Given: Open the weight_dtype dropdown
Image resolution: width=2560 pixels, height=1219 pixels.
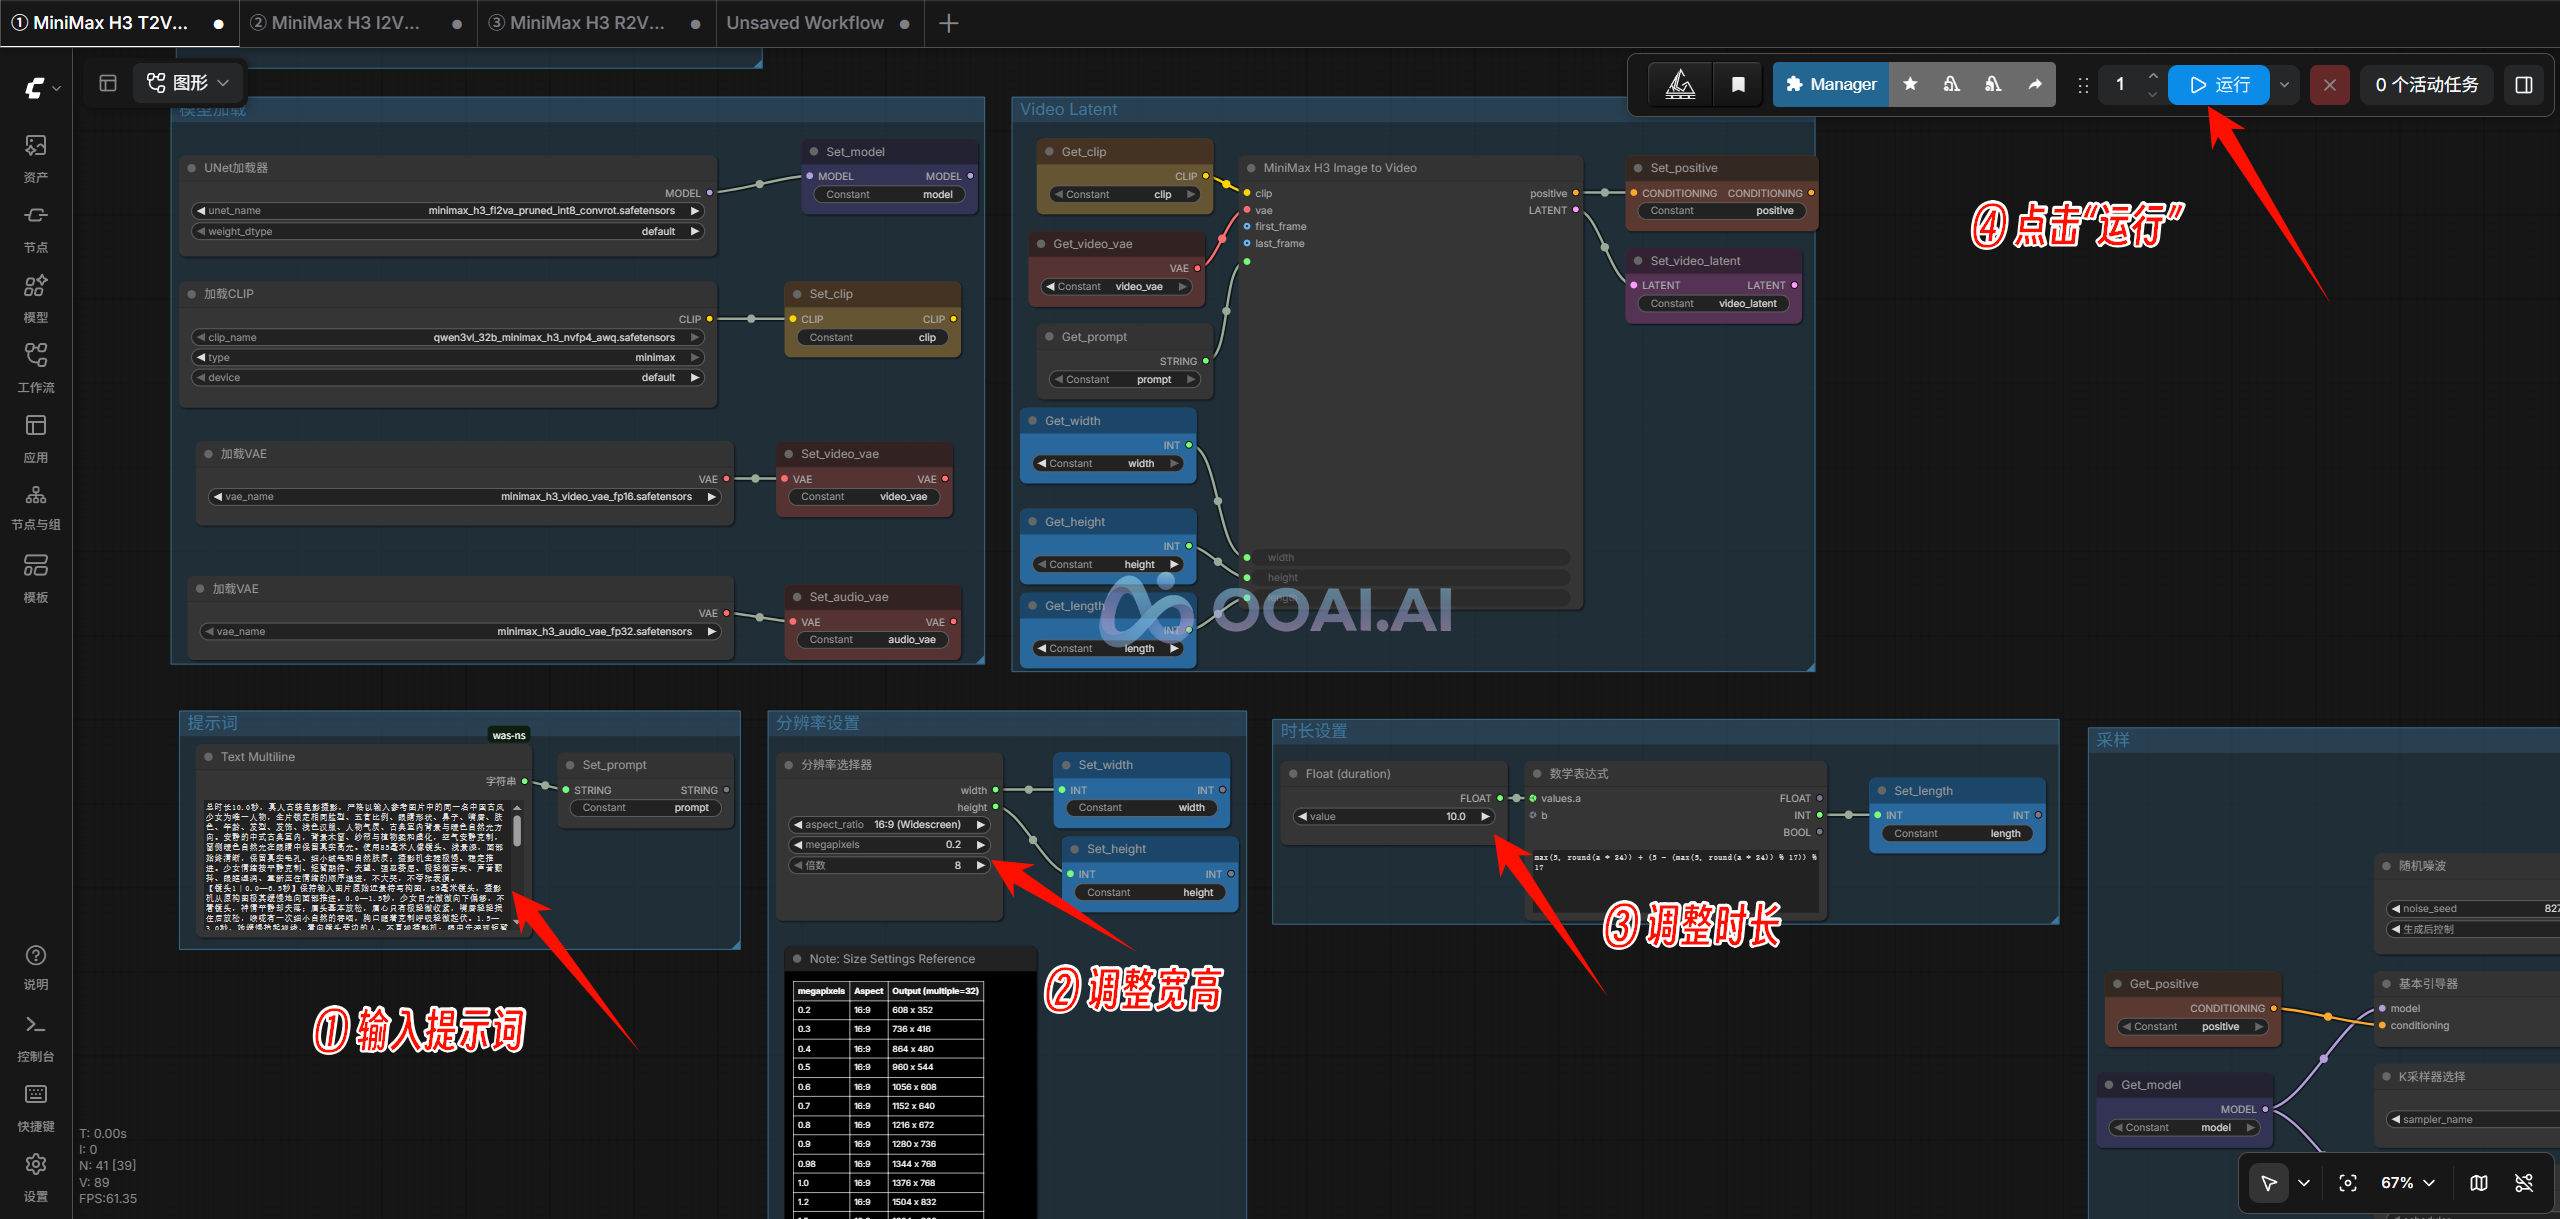Looking at the screenshot, I should click(x=448, y=232).
